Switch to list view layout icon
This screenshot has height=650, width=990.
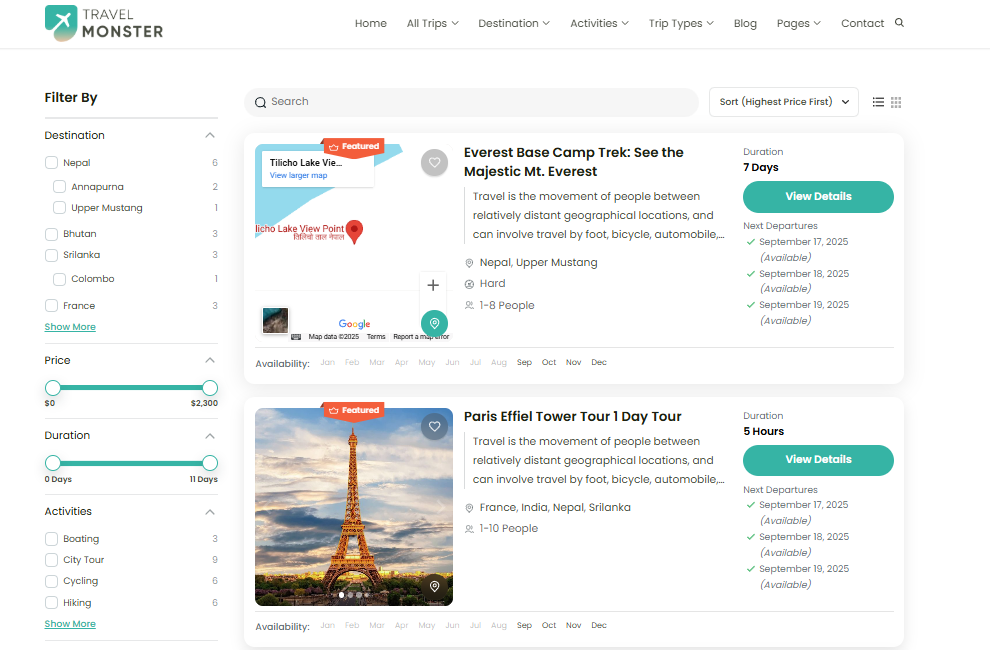(878, 102)
